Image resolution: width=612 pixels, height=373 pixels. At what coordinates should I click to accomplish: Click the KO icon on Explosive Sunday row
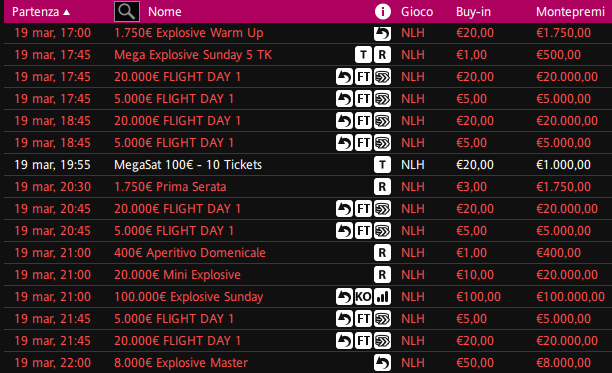point(363,297)
